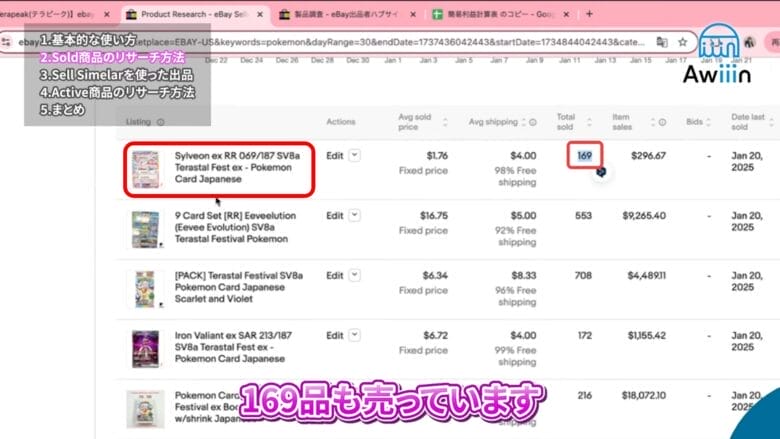
Task: Click the Sylveon ex card thumbnail
Action: (145, 170)
